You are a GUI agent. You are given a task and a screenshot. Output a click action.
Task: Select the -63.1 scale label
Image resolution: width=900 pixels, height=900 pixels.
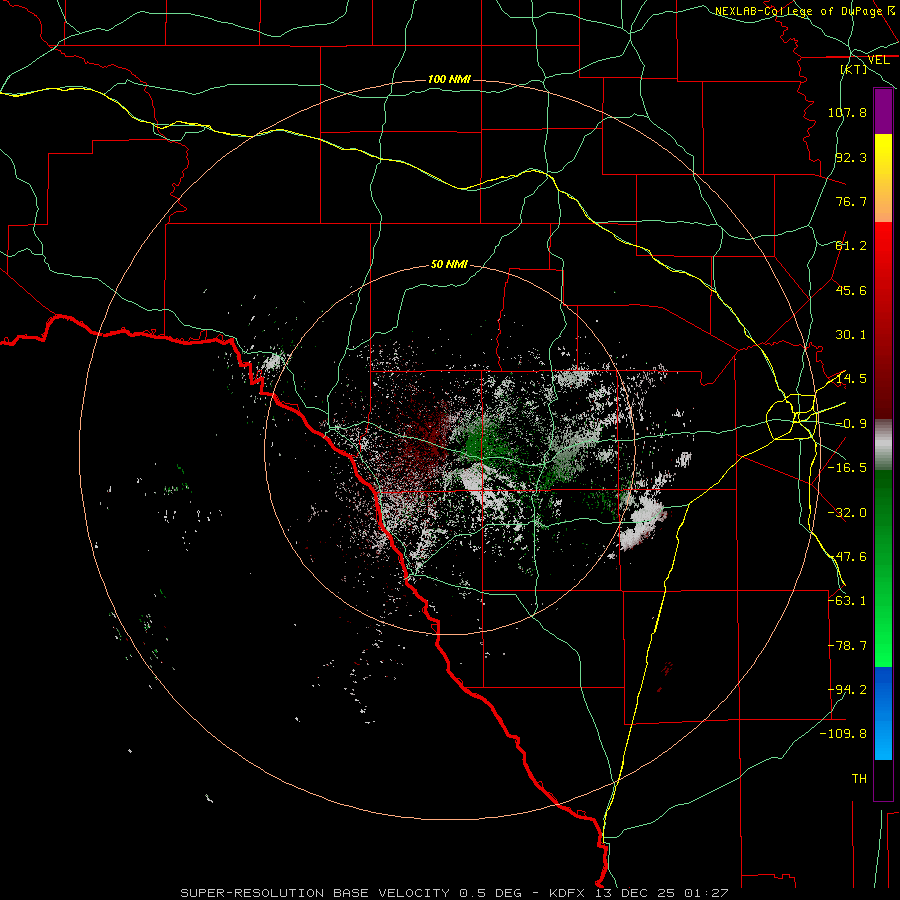847,601
